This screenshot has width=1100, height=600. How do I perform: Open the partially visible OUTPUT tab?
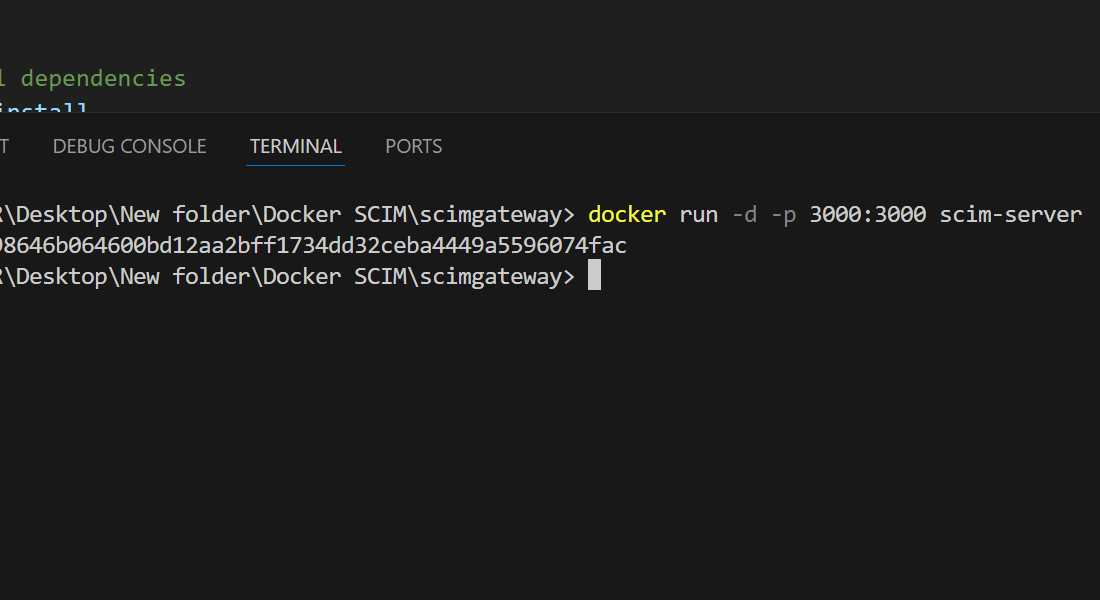(x=4, y=146)
